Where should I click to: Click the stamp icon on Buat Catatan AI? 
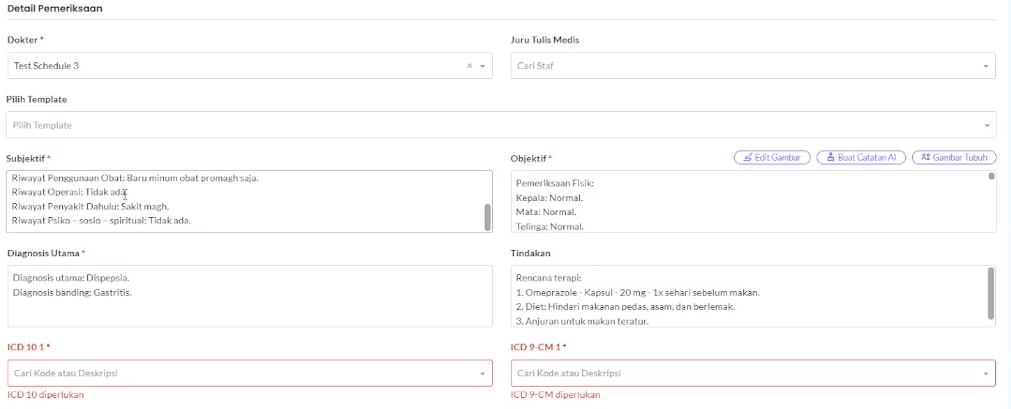[829, 158]
